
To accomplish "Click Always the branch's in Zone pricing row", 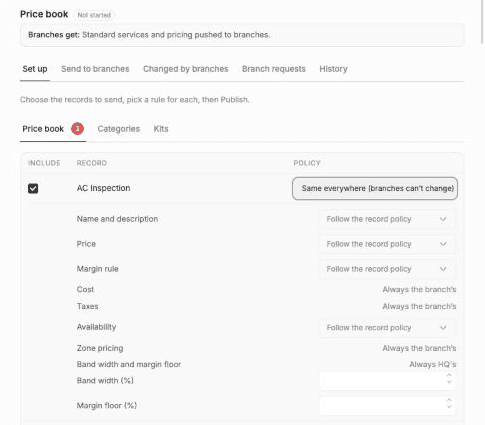I will [419, 348].
